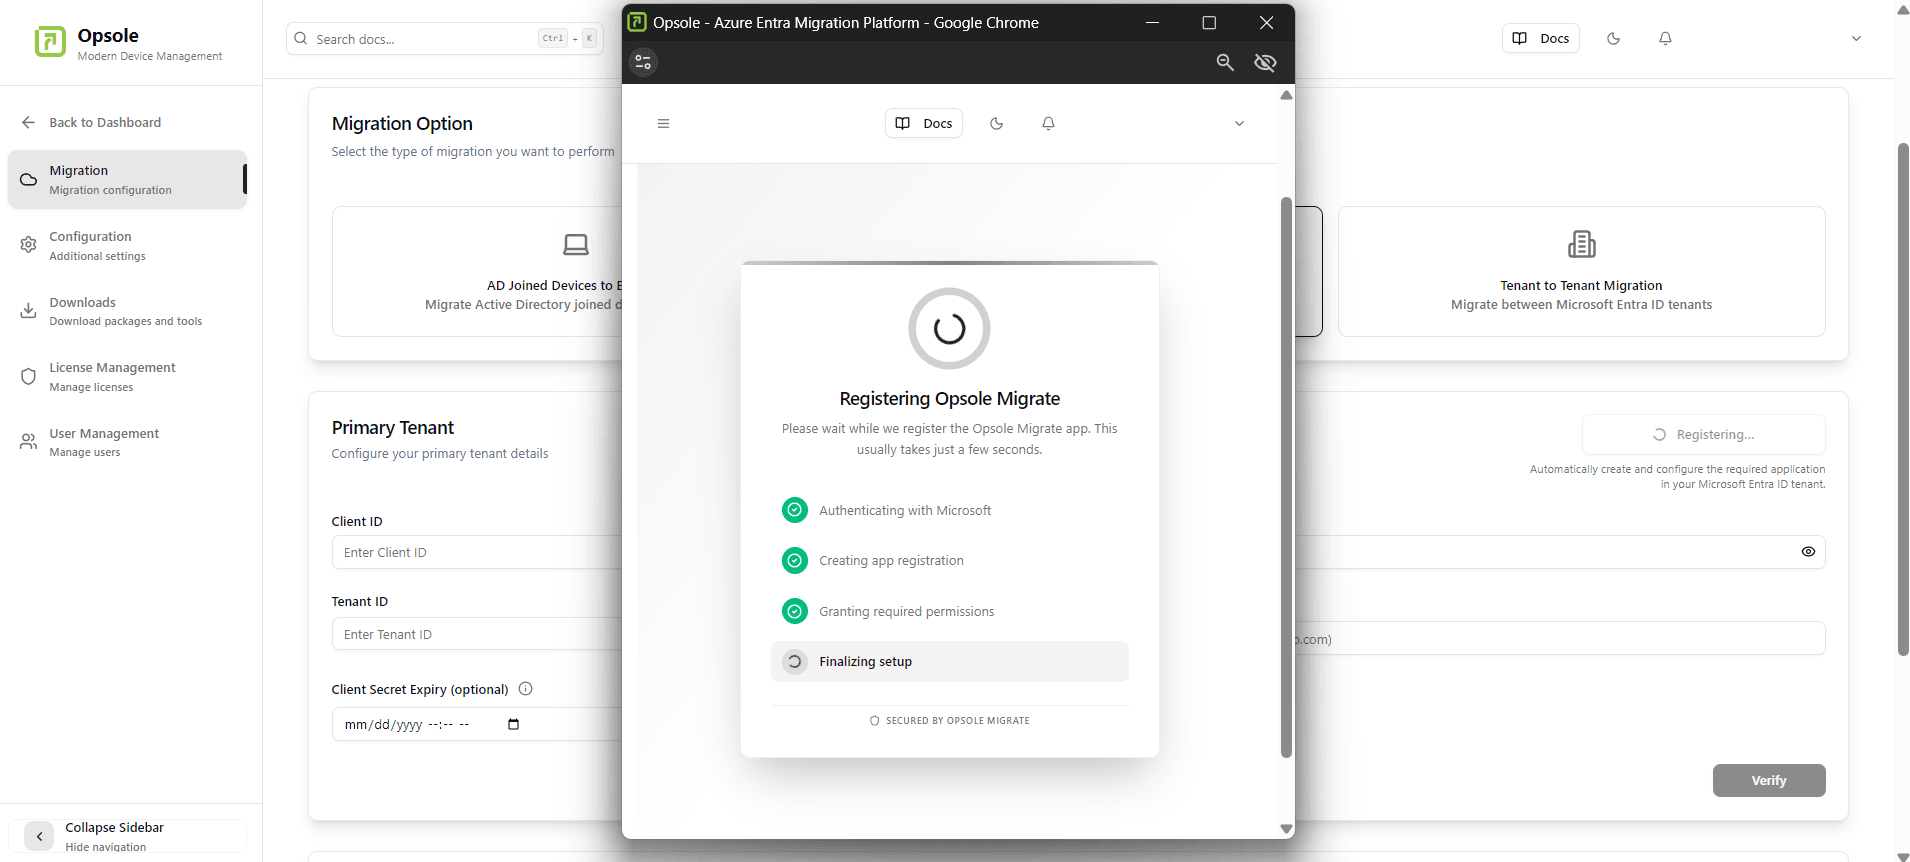
Task: Click Creating app registration check icon
Action: pyautogui.click(x=794, y=560)
